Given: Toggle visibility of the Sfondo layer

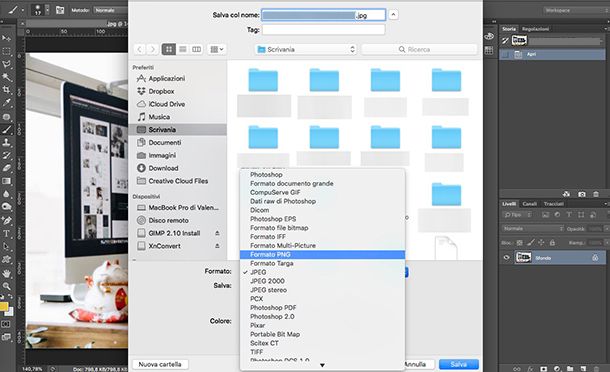Looking at the screenshot, I should click(507, 258).
